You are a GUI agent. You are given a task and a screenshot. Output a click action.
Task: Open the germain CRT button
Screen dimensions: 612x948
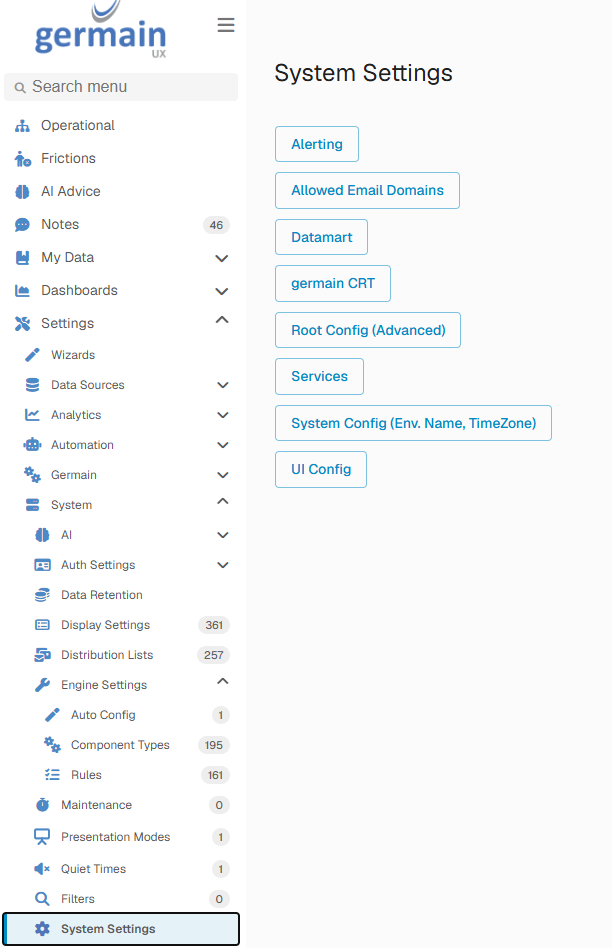[333, 284]
